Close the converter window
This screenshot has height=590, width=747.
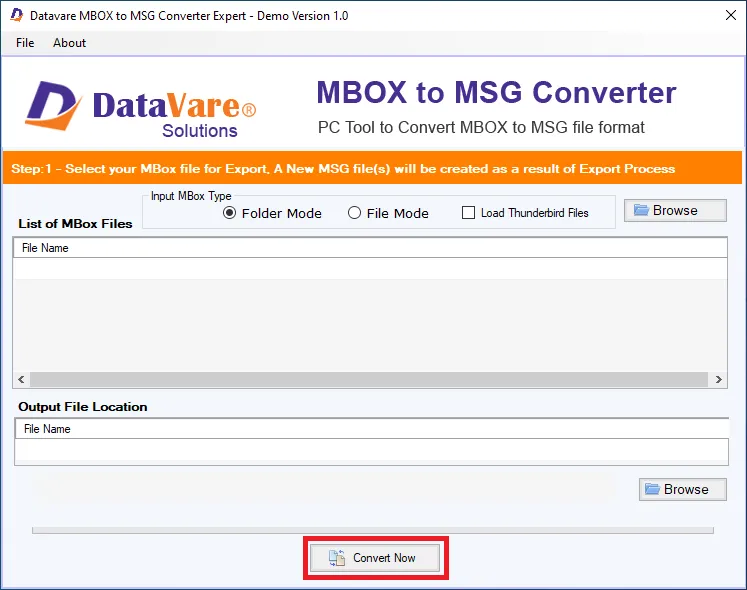click(730, 15)
